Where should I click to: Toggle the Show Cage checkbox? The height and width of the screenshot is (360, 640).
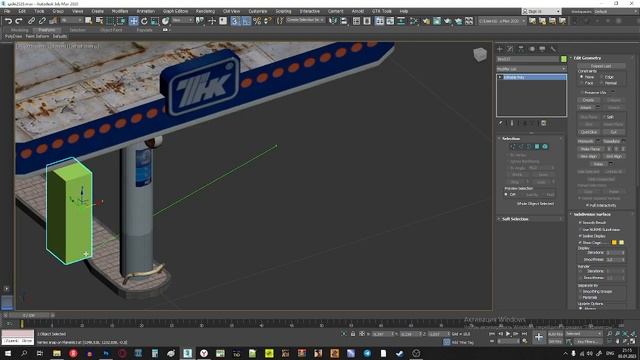(580, 242)
